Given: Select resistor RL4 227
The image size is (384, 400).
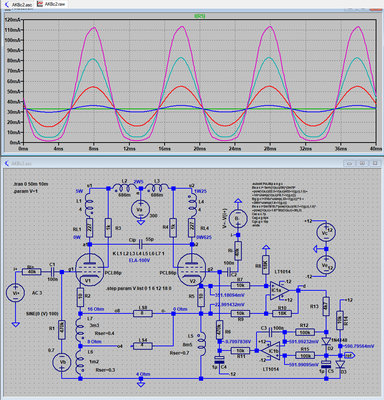Looking at the screenshot, I should (192, 228).
